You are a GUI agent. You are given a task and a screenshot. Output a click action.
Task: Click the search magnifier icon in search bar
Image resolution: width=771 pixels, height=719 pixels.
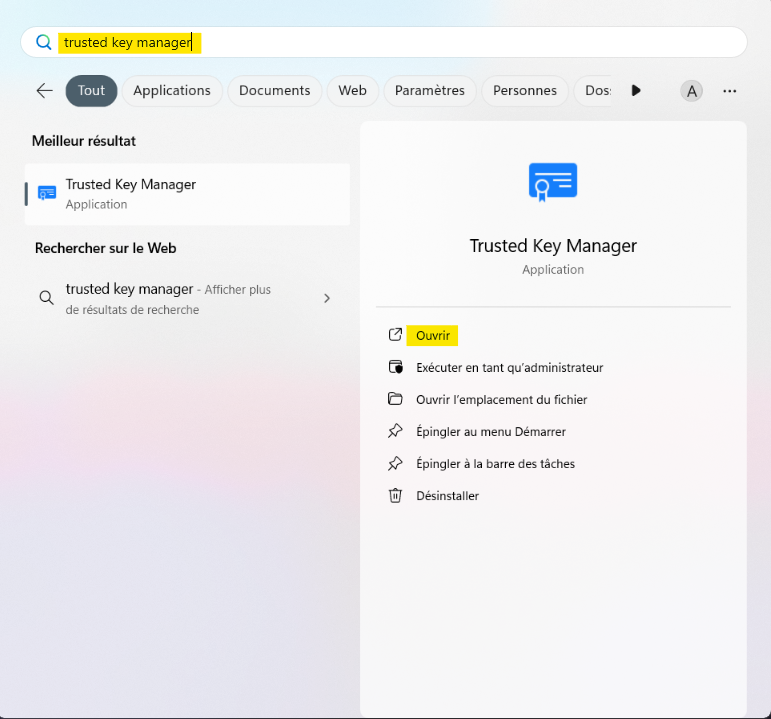pyautogui.click(x=43, y=42)
